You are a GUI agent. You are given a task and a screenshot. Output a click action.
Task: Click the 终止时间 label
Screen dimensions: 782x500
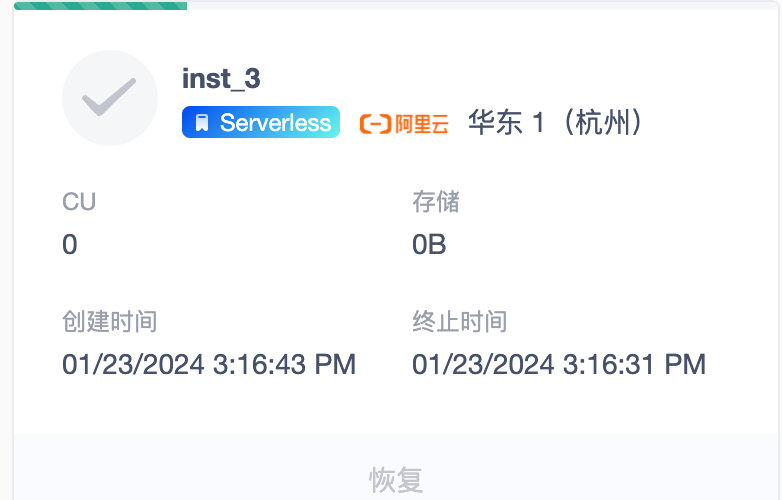[459, 322]
